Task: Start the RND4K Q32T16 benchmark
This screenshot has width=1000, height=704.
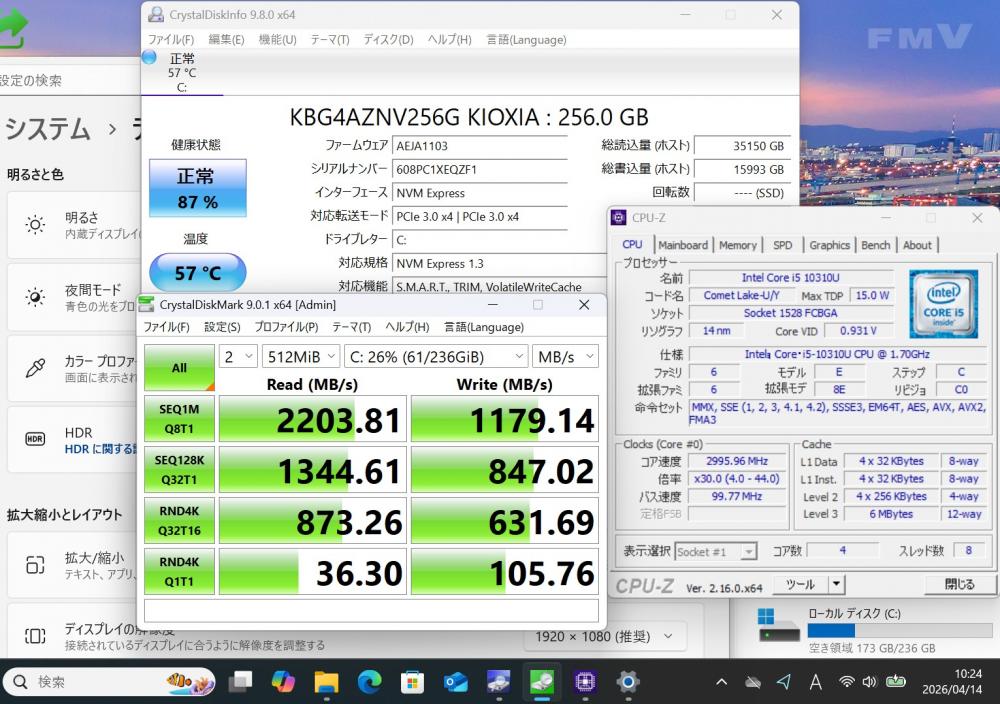Action: [x=179, y=521]
